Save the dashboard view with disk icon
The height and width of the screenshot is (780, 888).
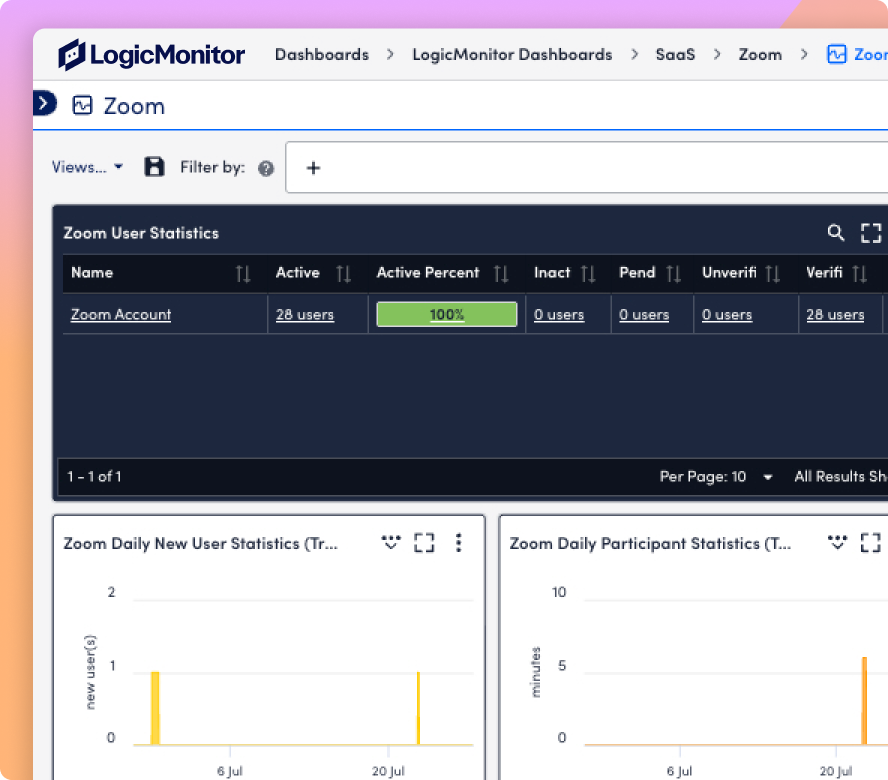tap(154, 167)
